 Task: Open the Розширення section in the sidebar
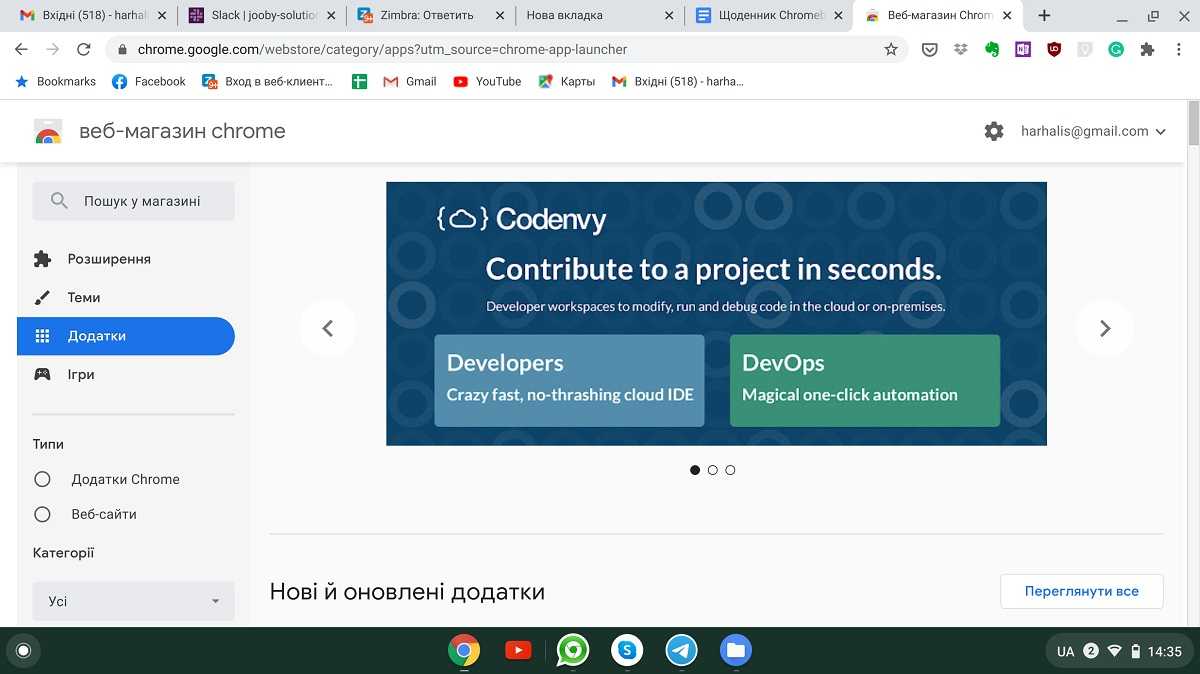coord(109,259)
